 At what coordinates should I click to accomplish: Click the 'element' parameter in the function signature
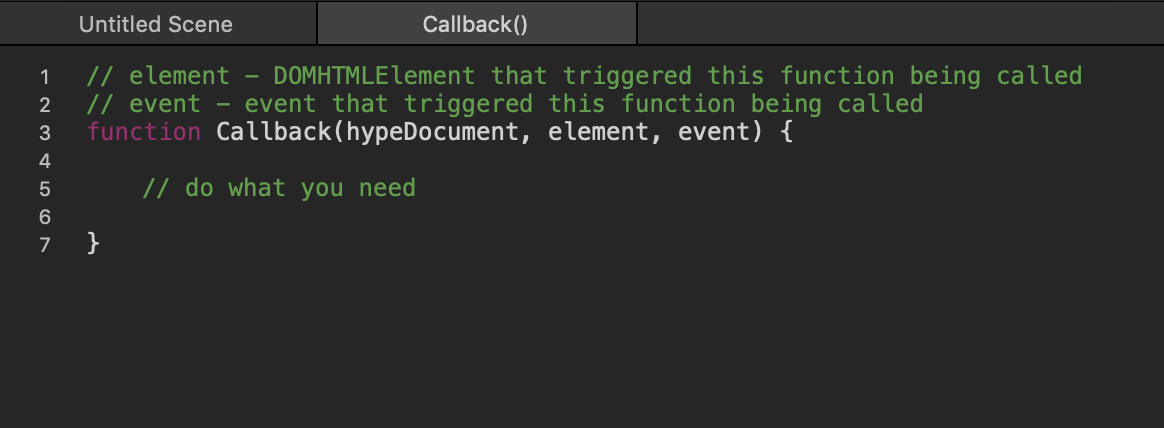tap(597, 132)
